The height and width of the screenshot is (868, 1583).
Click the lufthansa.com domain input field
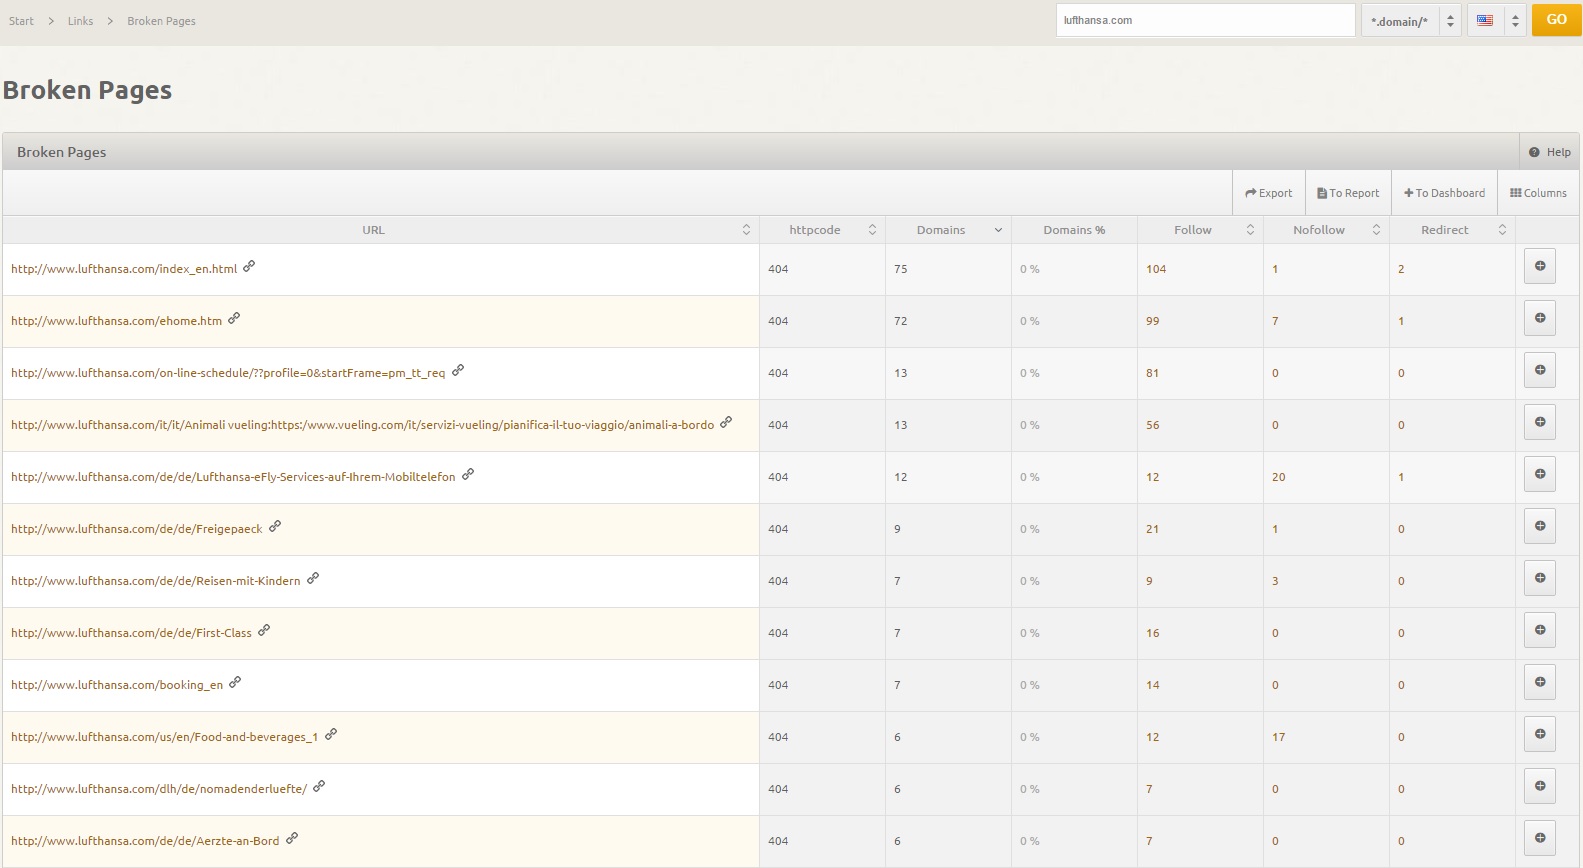pos(1205,20)
